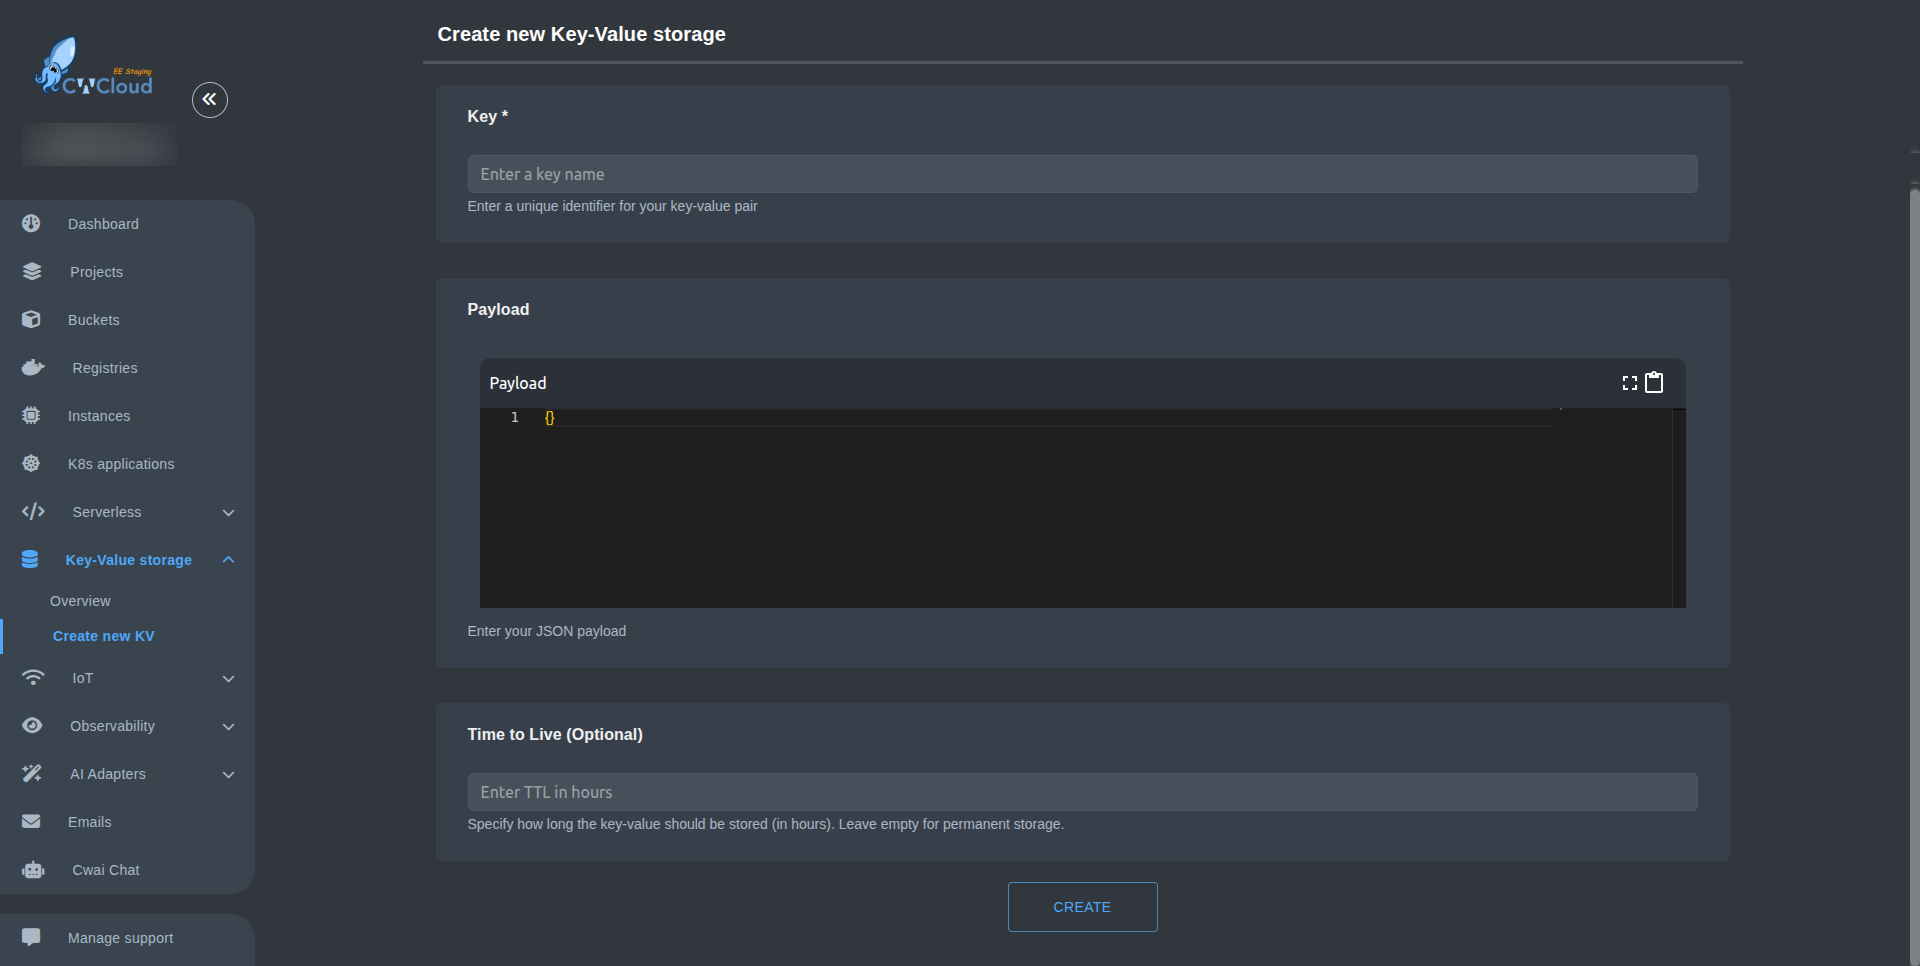The image size is (1920, 966).
Task: Click the Enter TTL in hours field
Action: (x=1082, y=791)
